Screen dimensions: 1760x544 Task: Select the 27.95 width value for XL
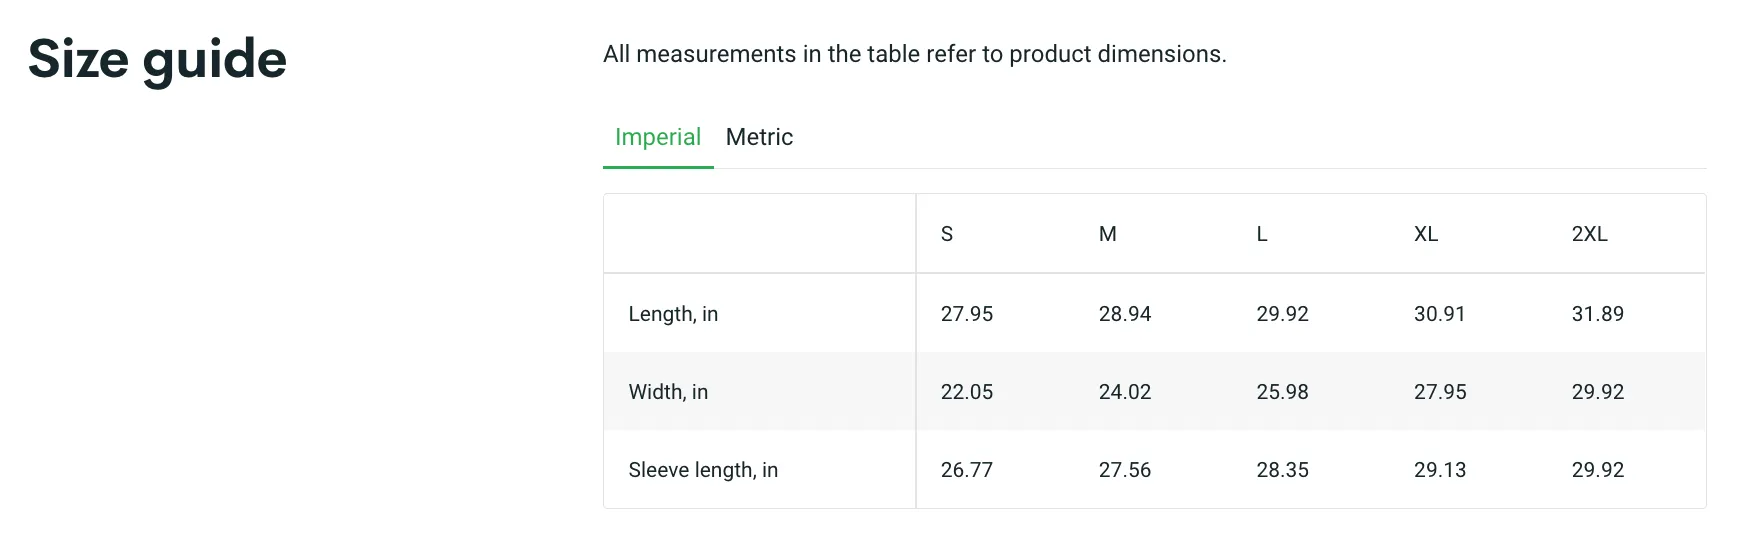coord(1440,392)
